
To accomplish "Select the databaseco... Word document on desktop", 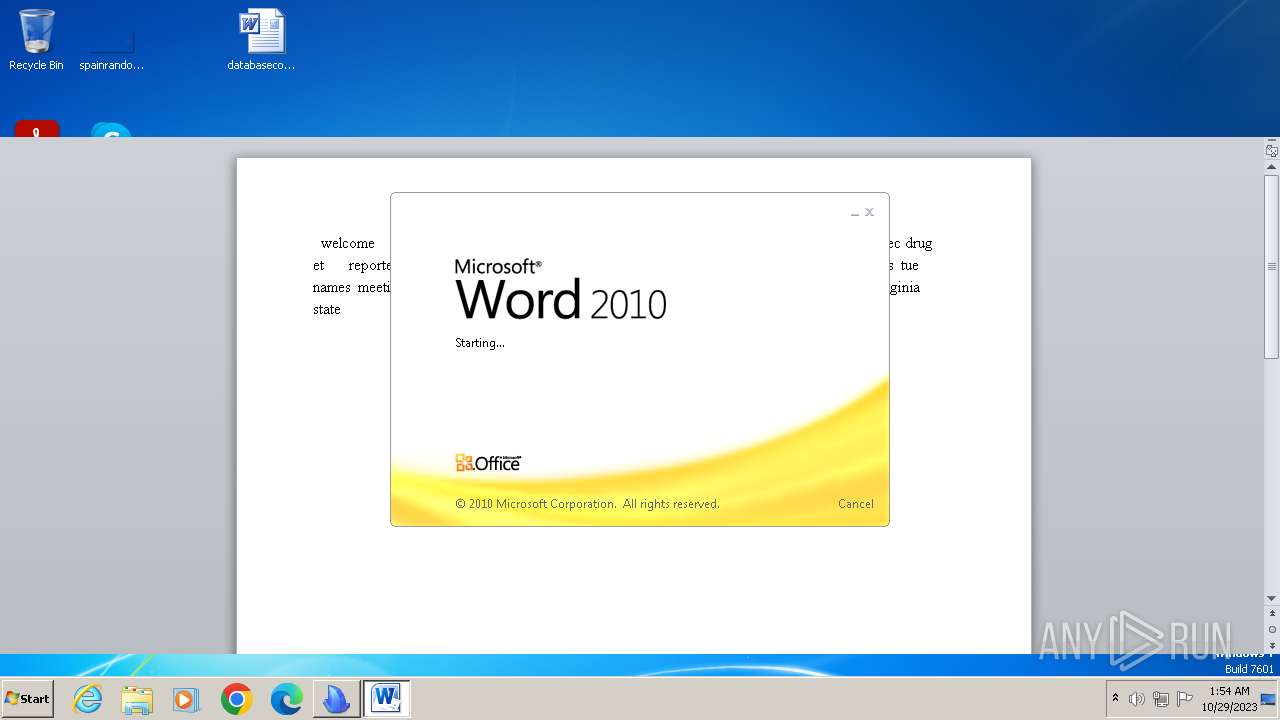I will pos(261,40).
